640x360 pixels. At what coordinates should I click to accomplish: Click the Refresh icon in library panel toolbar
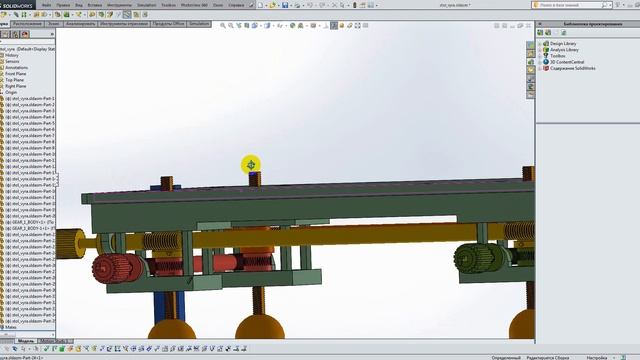(564, 32)
